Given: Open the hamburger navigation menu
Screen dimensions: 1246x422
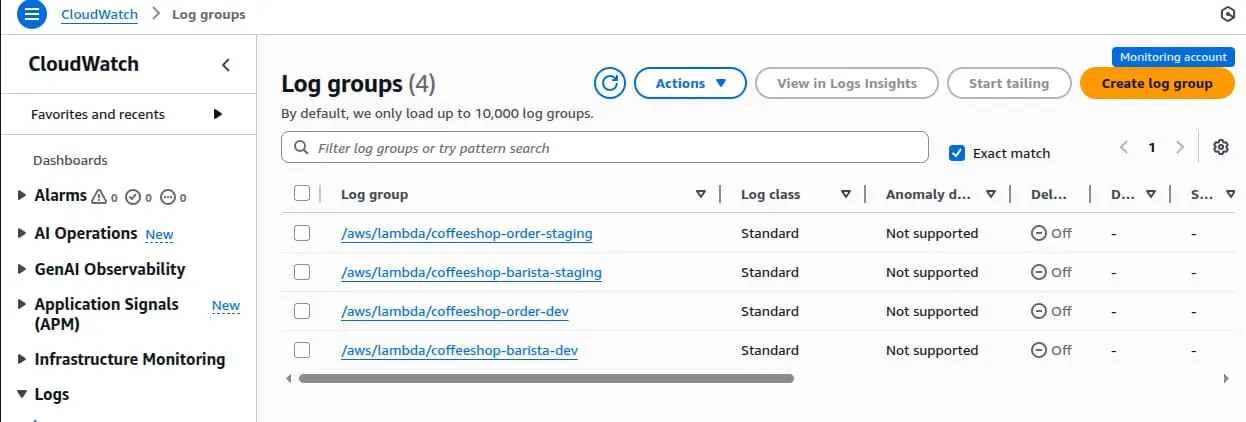Looking at the screenshot, I should click(33, 14).
